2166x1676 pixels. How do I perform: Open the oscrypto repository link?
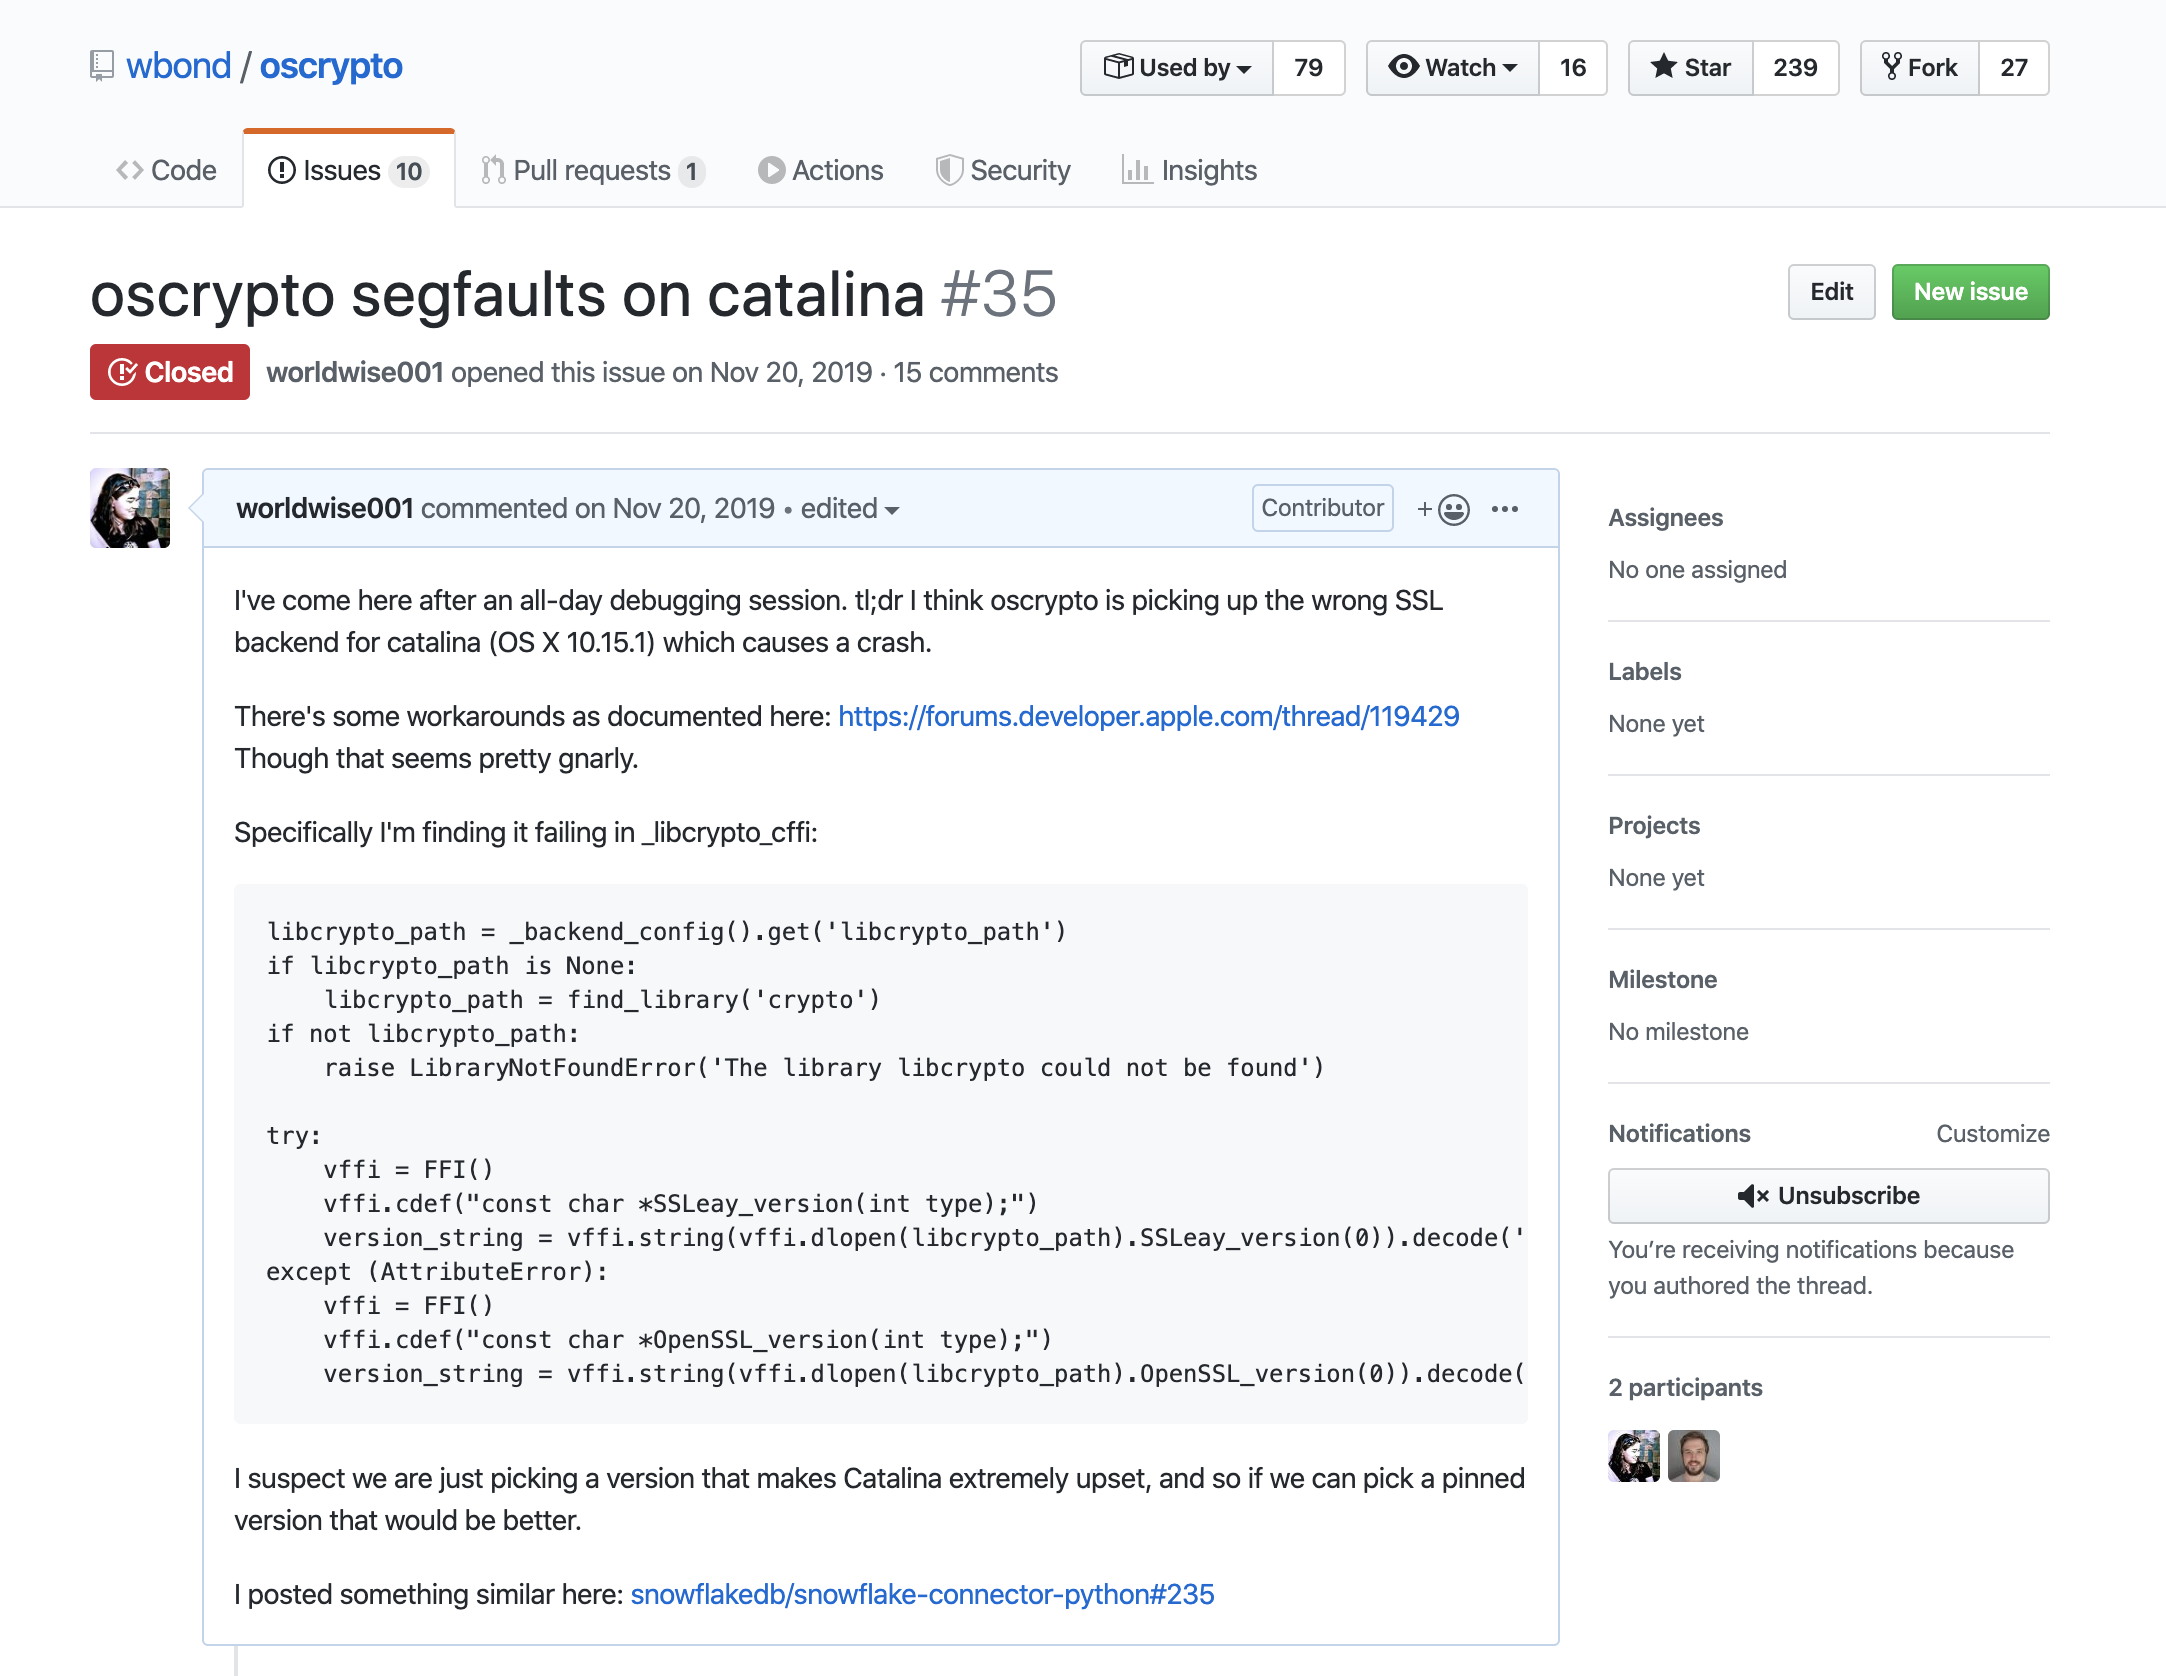(331, 66)
